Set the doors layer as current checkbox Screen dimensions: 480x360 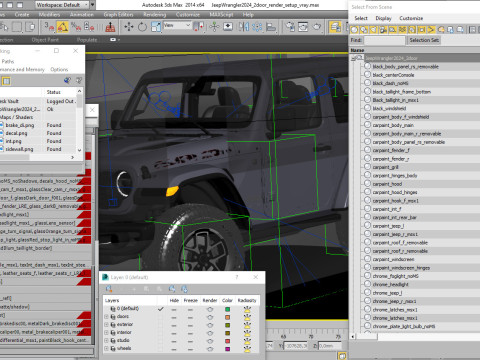161,317
